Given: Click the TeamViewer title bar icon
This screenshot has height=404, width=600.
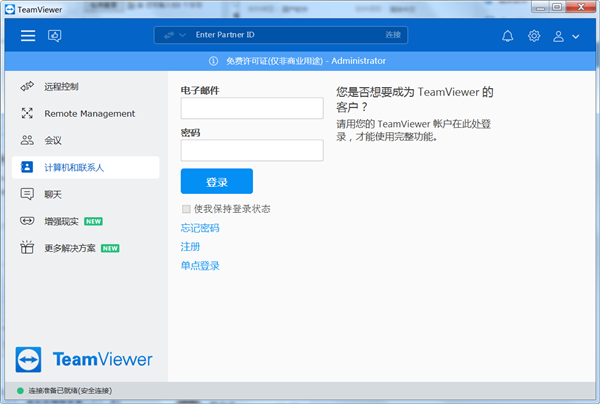Looking at the screenshot, I should (x=10, y=9).
